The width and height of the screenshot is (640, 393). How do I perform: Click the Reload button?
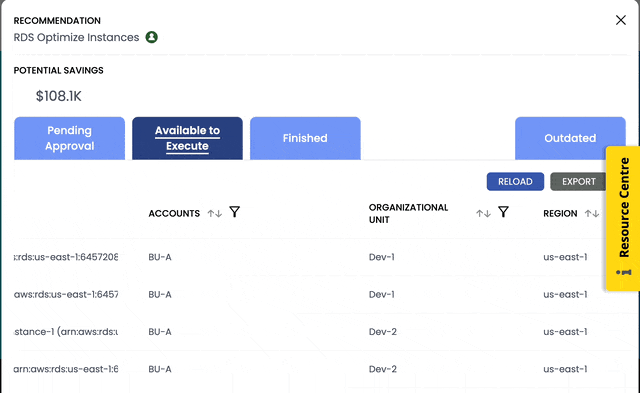515,182
